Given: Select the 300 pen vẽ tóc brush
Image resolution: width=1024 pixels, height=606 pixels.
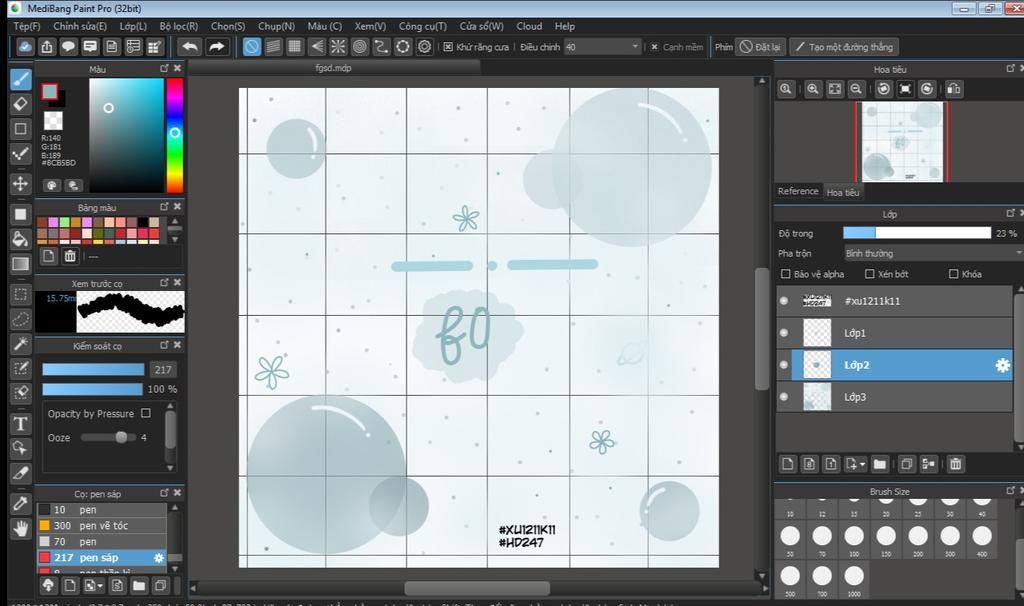Looking at the screenshot, I should [x=102, y=526].
